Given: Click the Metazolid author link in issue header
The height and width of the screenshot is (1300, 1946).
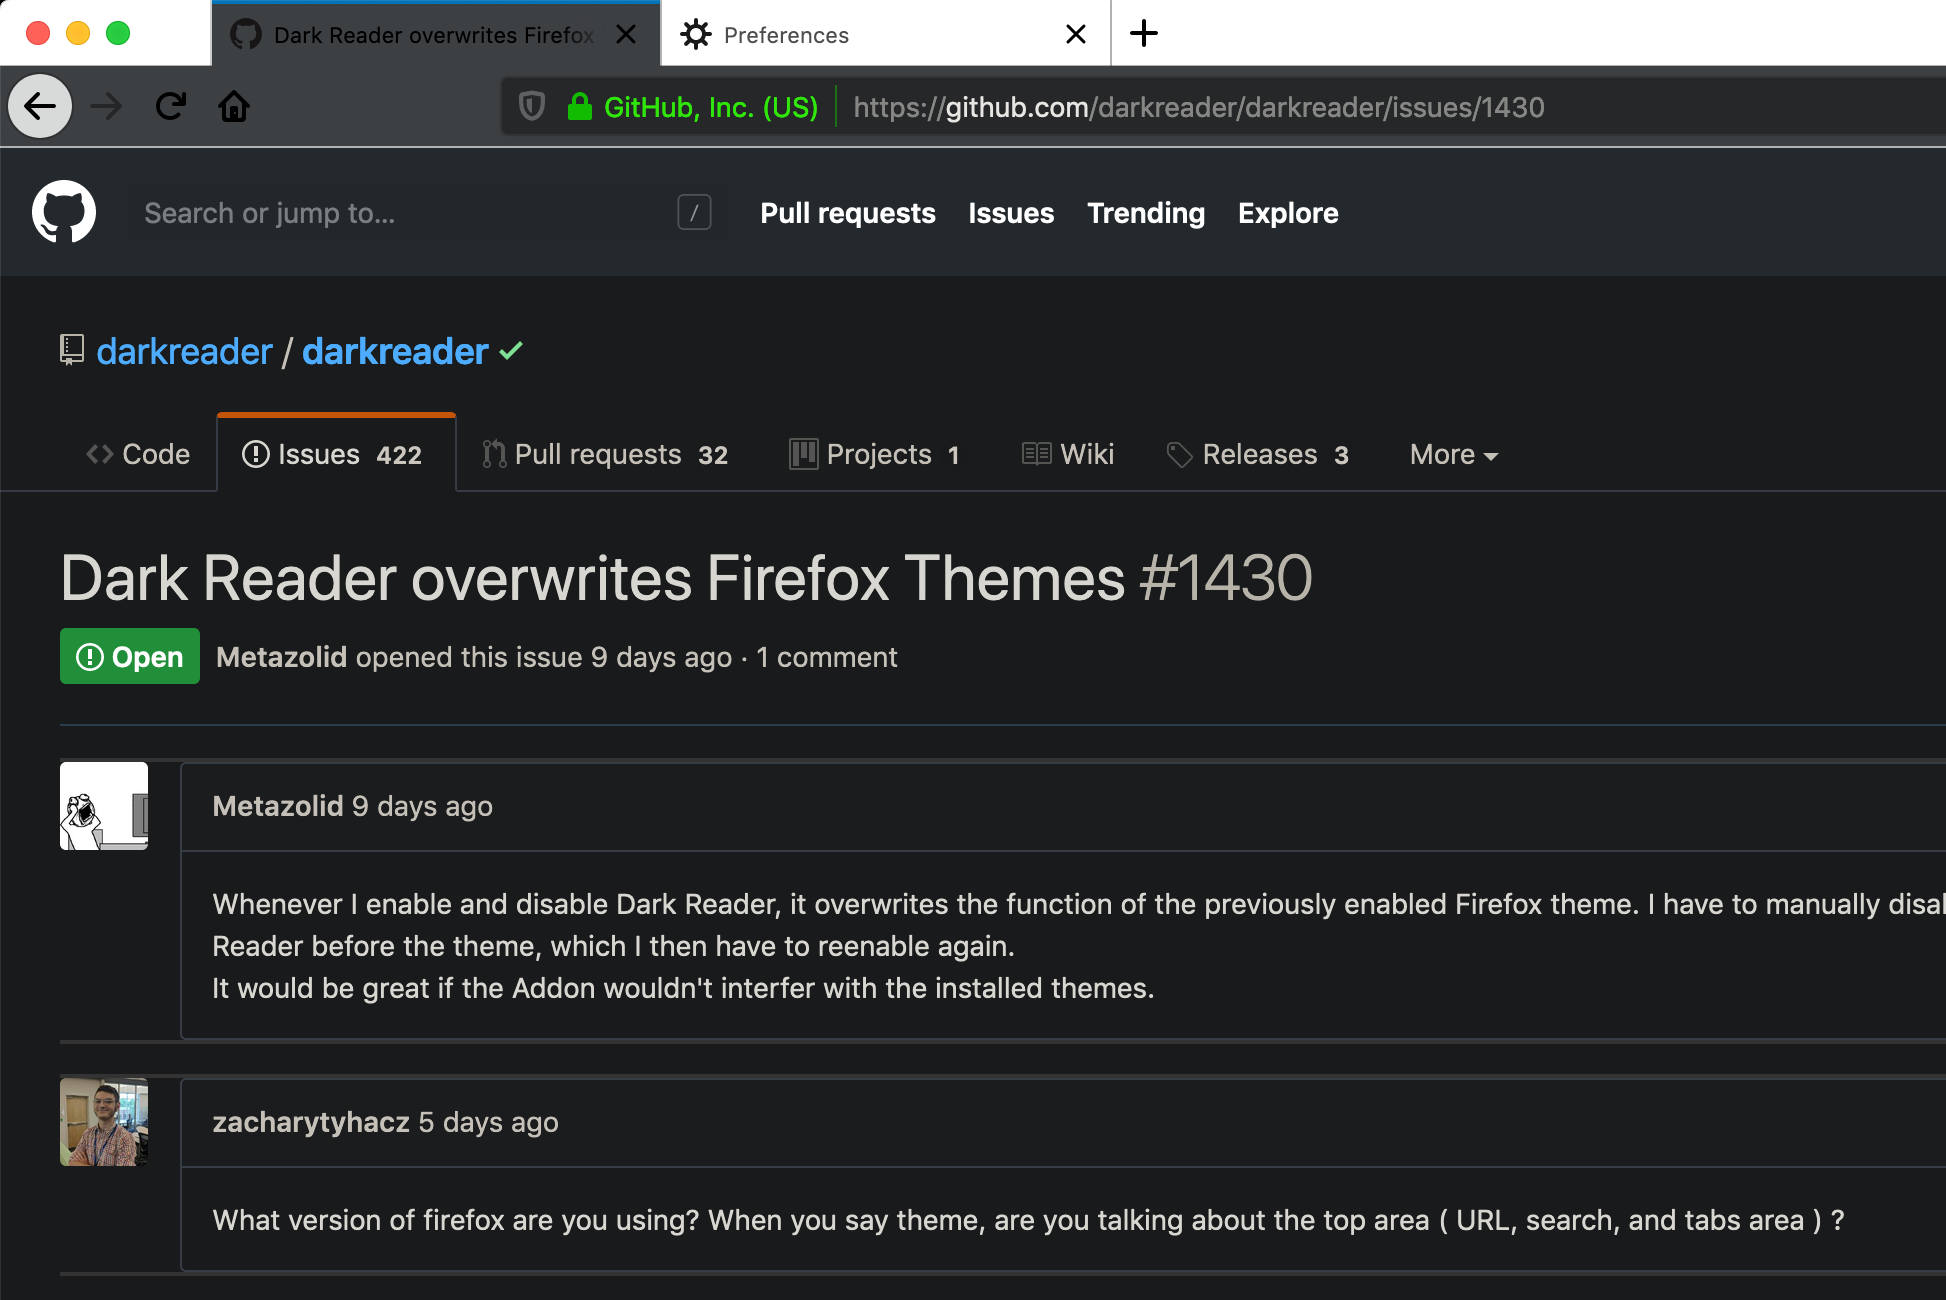Looking at the screenshot, I should click(x=281, y=657).
